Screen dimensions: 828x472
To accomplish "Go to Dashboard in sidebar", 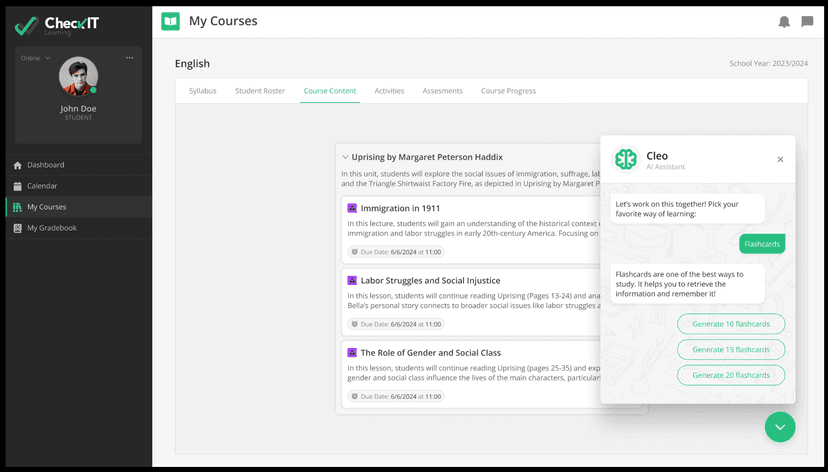I will (x=79, y=165).
